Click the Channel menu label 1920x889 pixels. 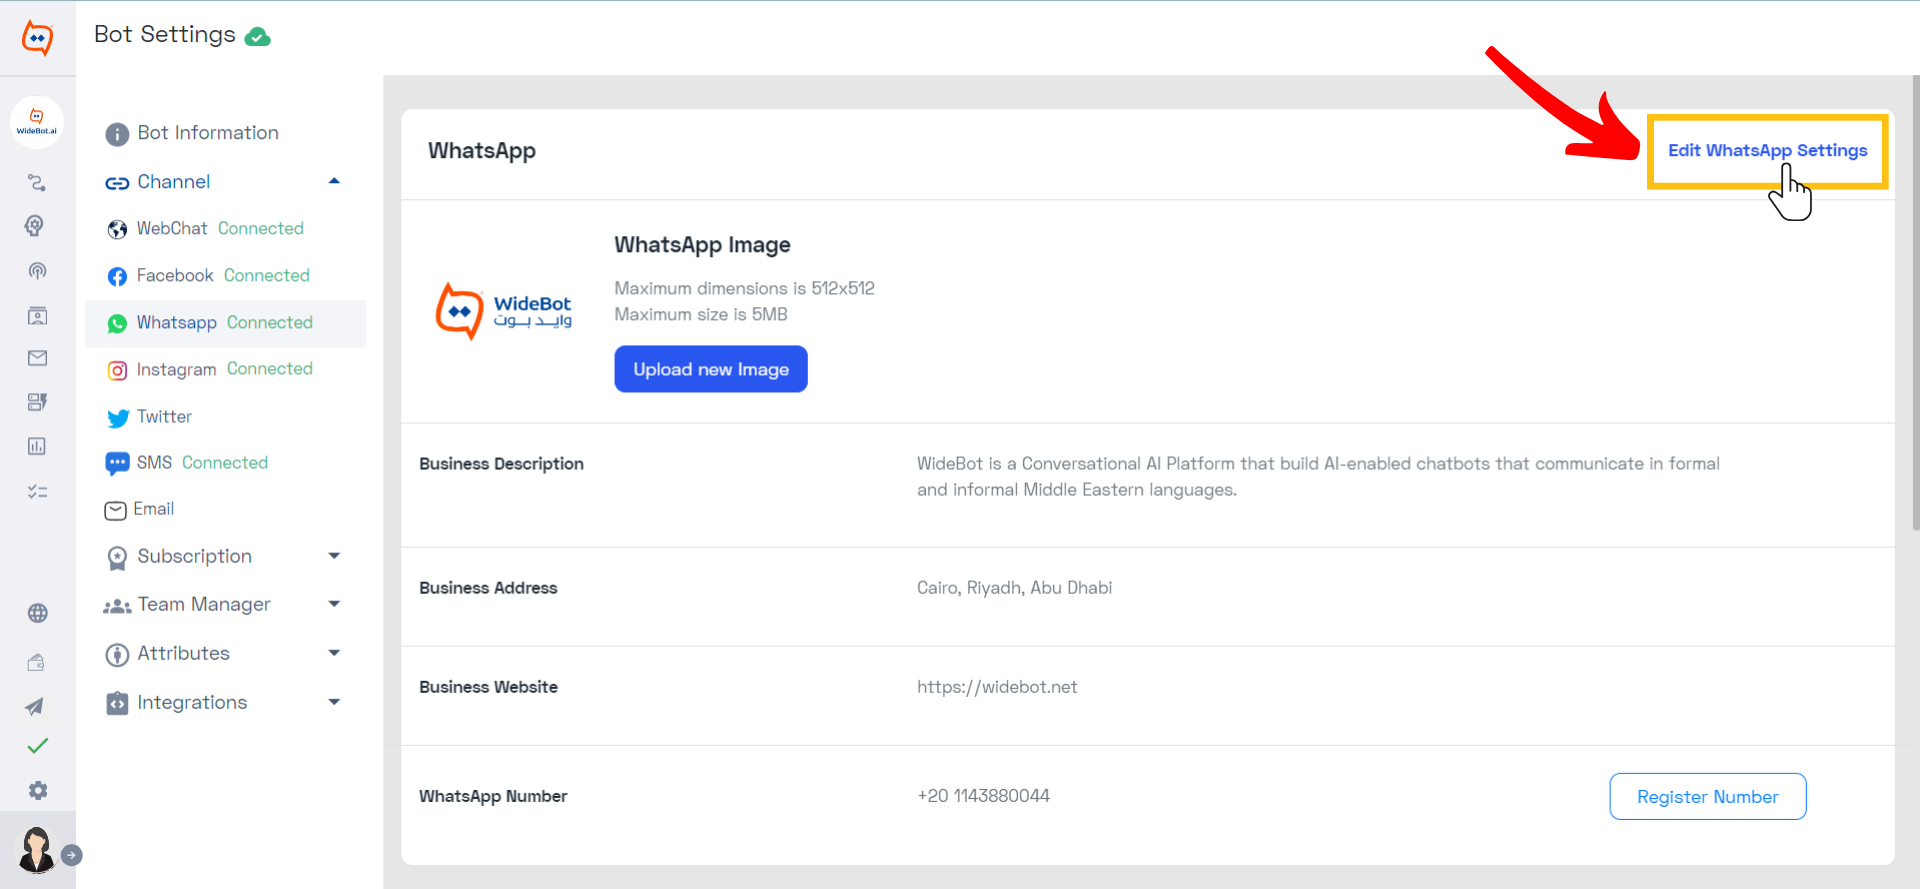click(x=174, y=182)
